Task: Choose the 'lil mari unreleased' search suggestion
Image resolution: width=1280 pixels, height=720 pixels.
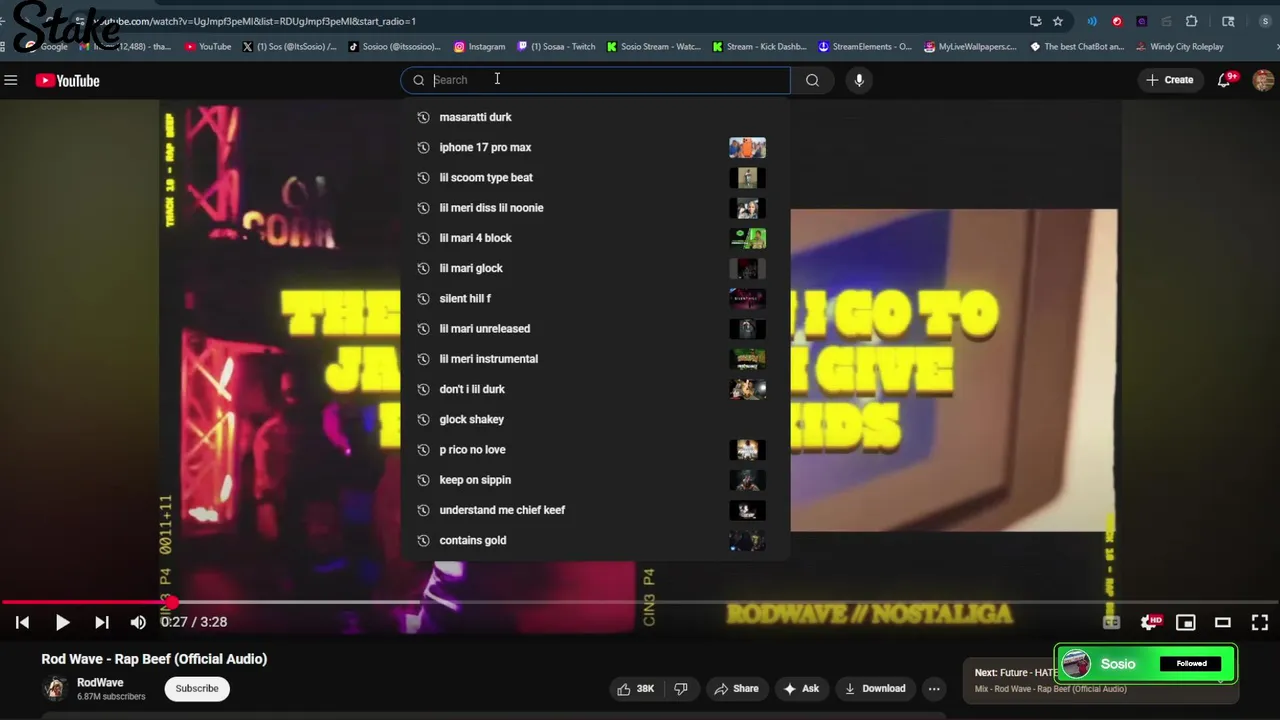Action: point(595,328)
